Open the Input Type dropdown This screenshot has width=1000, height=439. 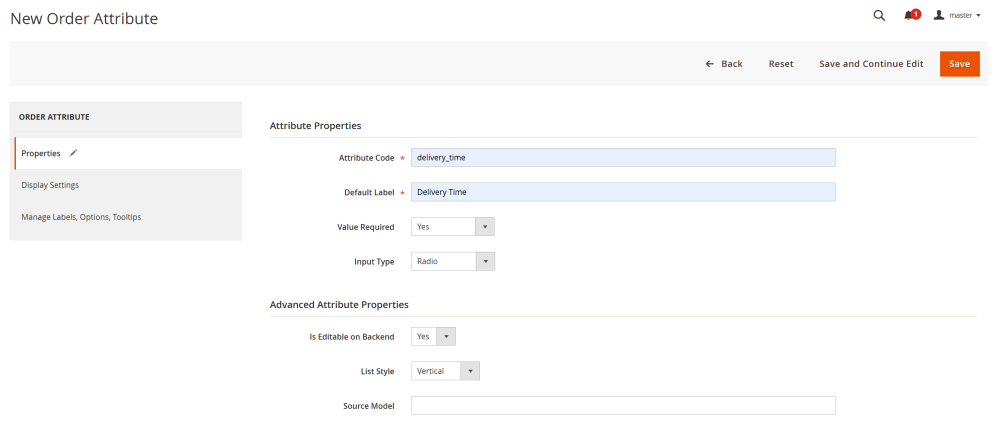pyautogui.click(x=453, y=262)
